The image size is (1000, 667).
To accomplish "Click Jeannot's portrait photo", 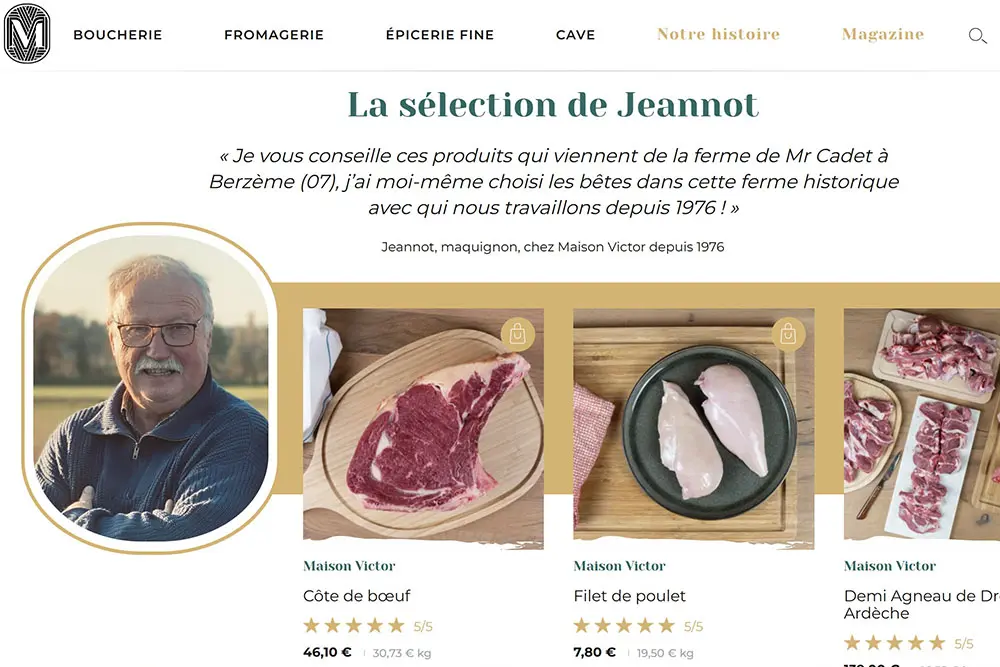I will click(150, 388).
